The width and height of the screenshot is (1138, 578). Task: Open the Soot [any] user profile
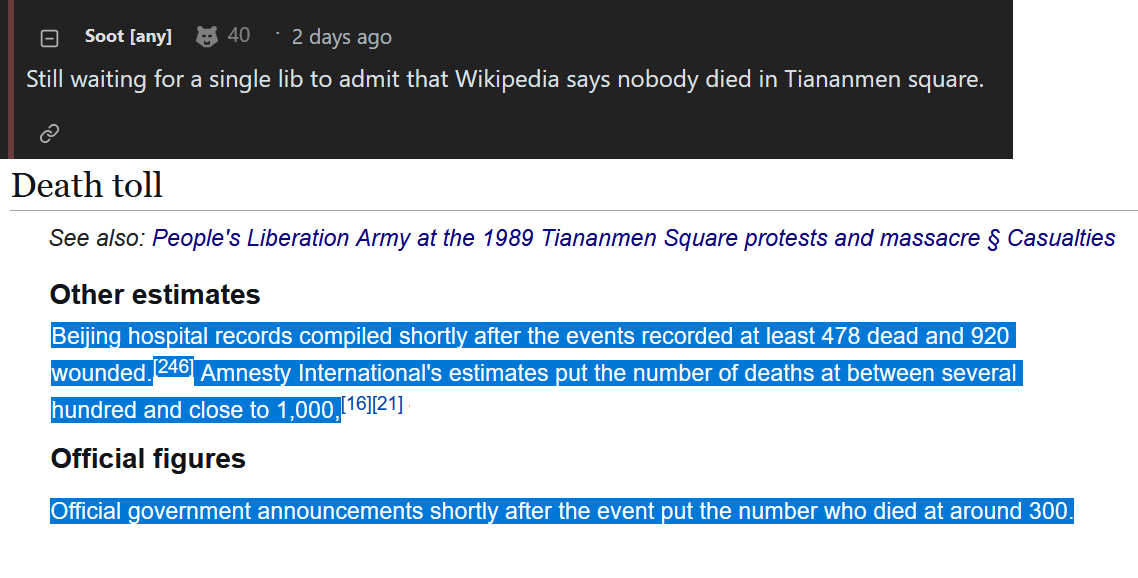click(128, 37)
